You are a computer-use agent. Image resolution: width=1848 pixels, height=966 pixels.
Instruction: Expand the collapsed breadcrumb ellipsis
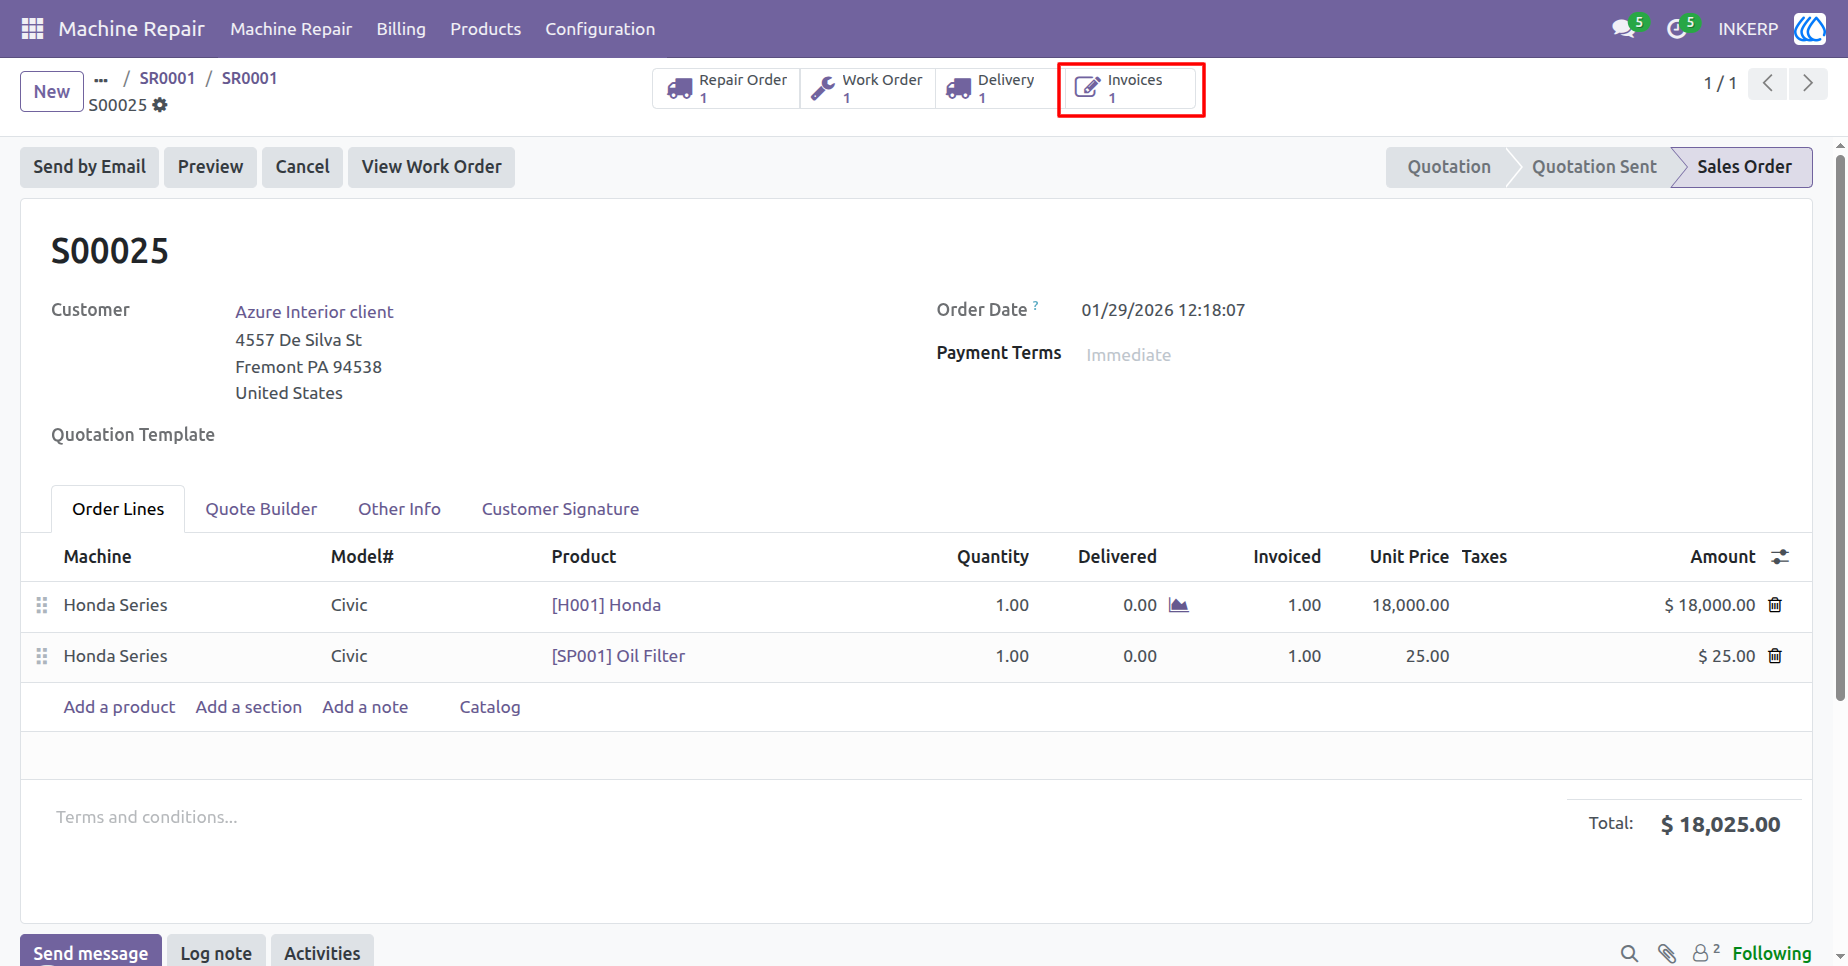coord(101,79)
